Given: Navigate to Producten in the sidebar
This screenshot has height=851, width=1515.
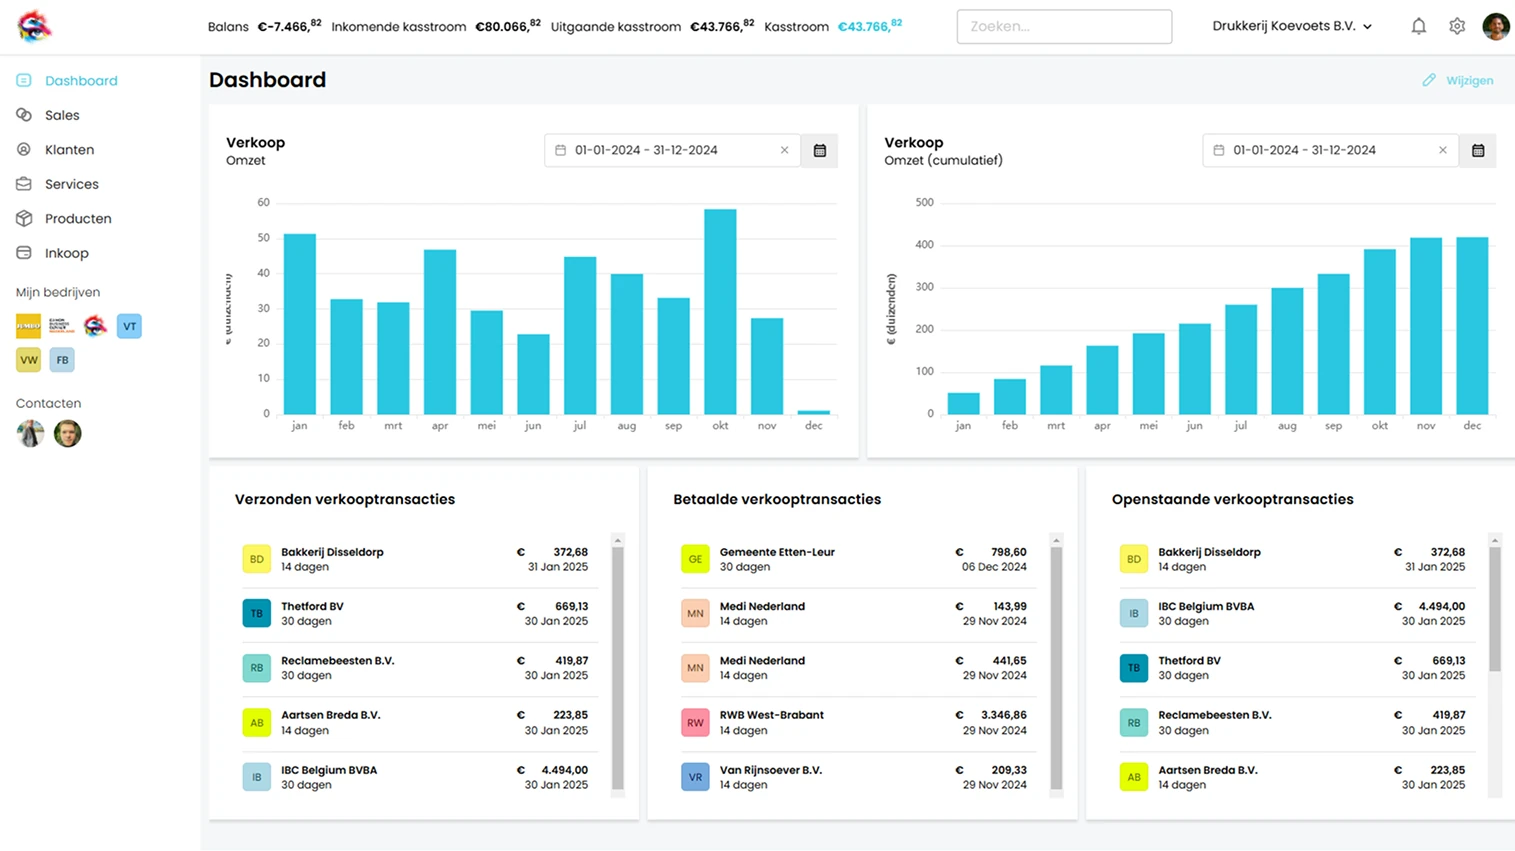Looking at the screenshot, I should (78, 219).
